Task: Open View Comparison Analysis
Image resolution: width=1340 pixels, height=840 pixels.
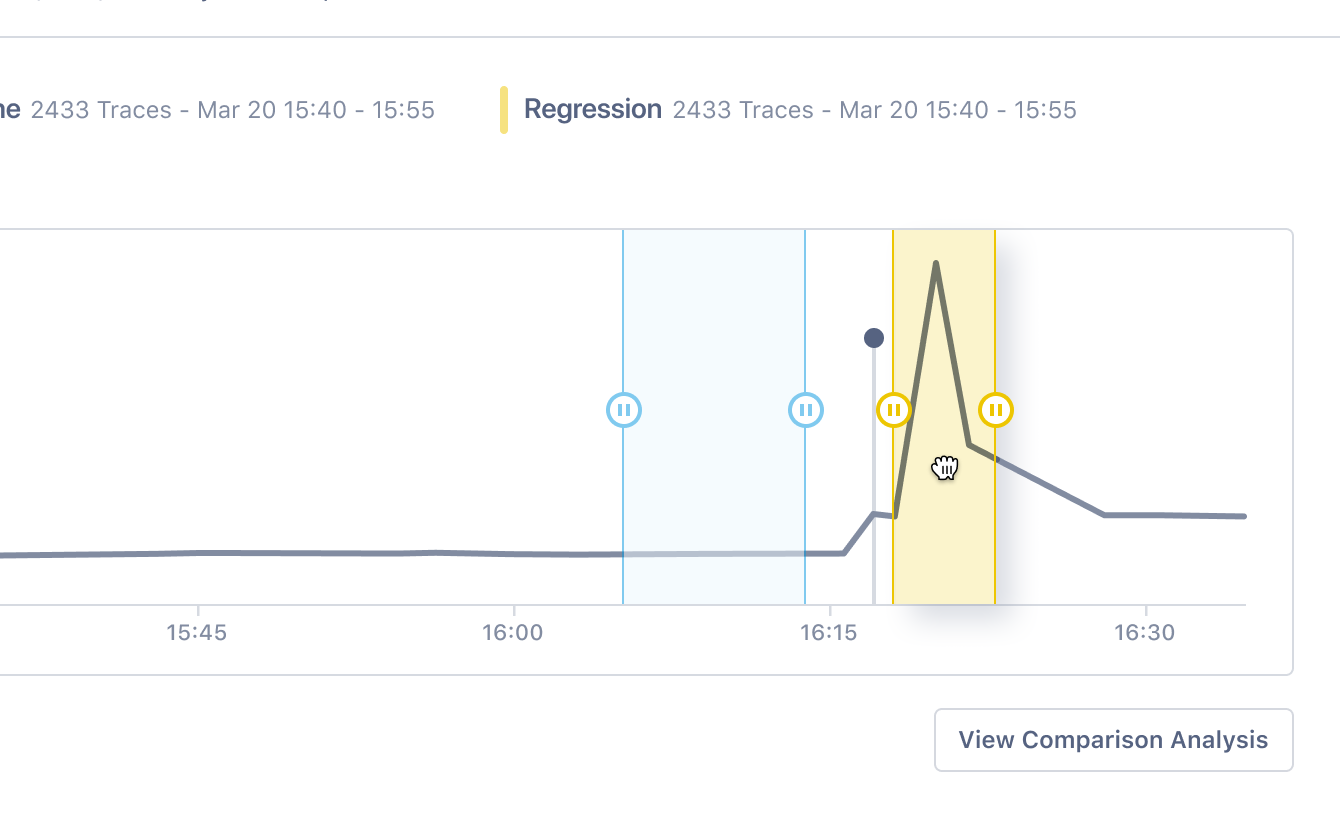Action: click(x=1114, y=740)
